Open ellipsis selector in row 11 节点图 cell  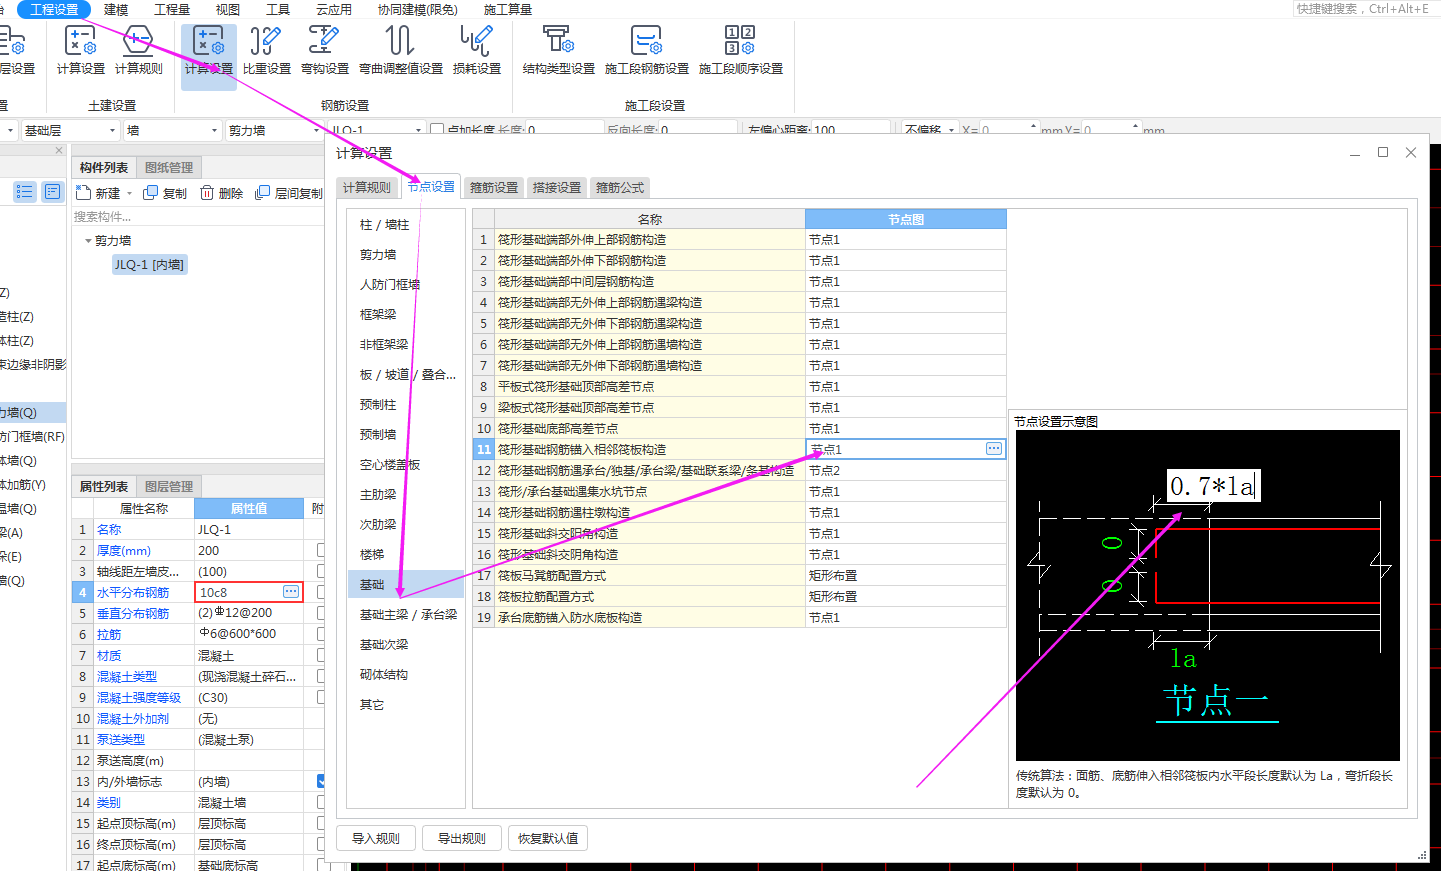[x=994, y=449]
